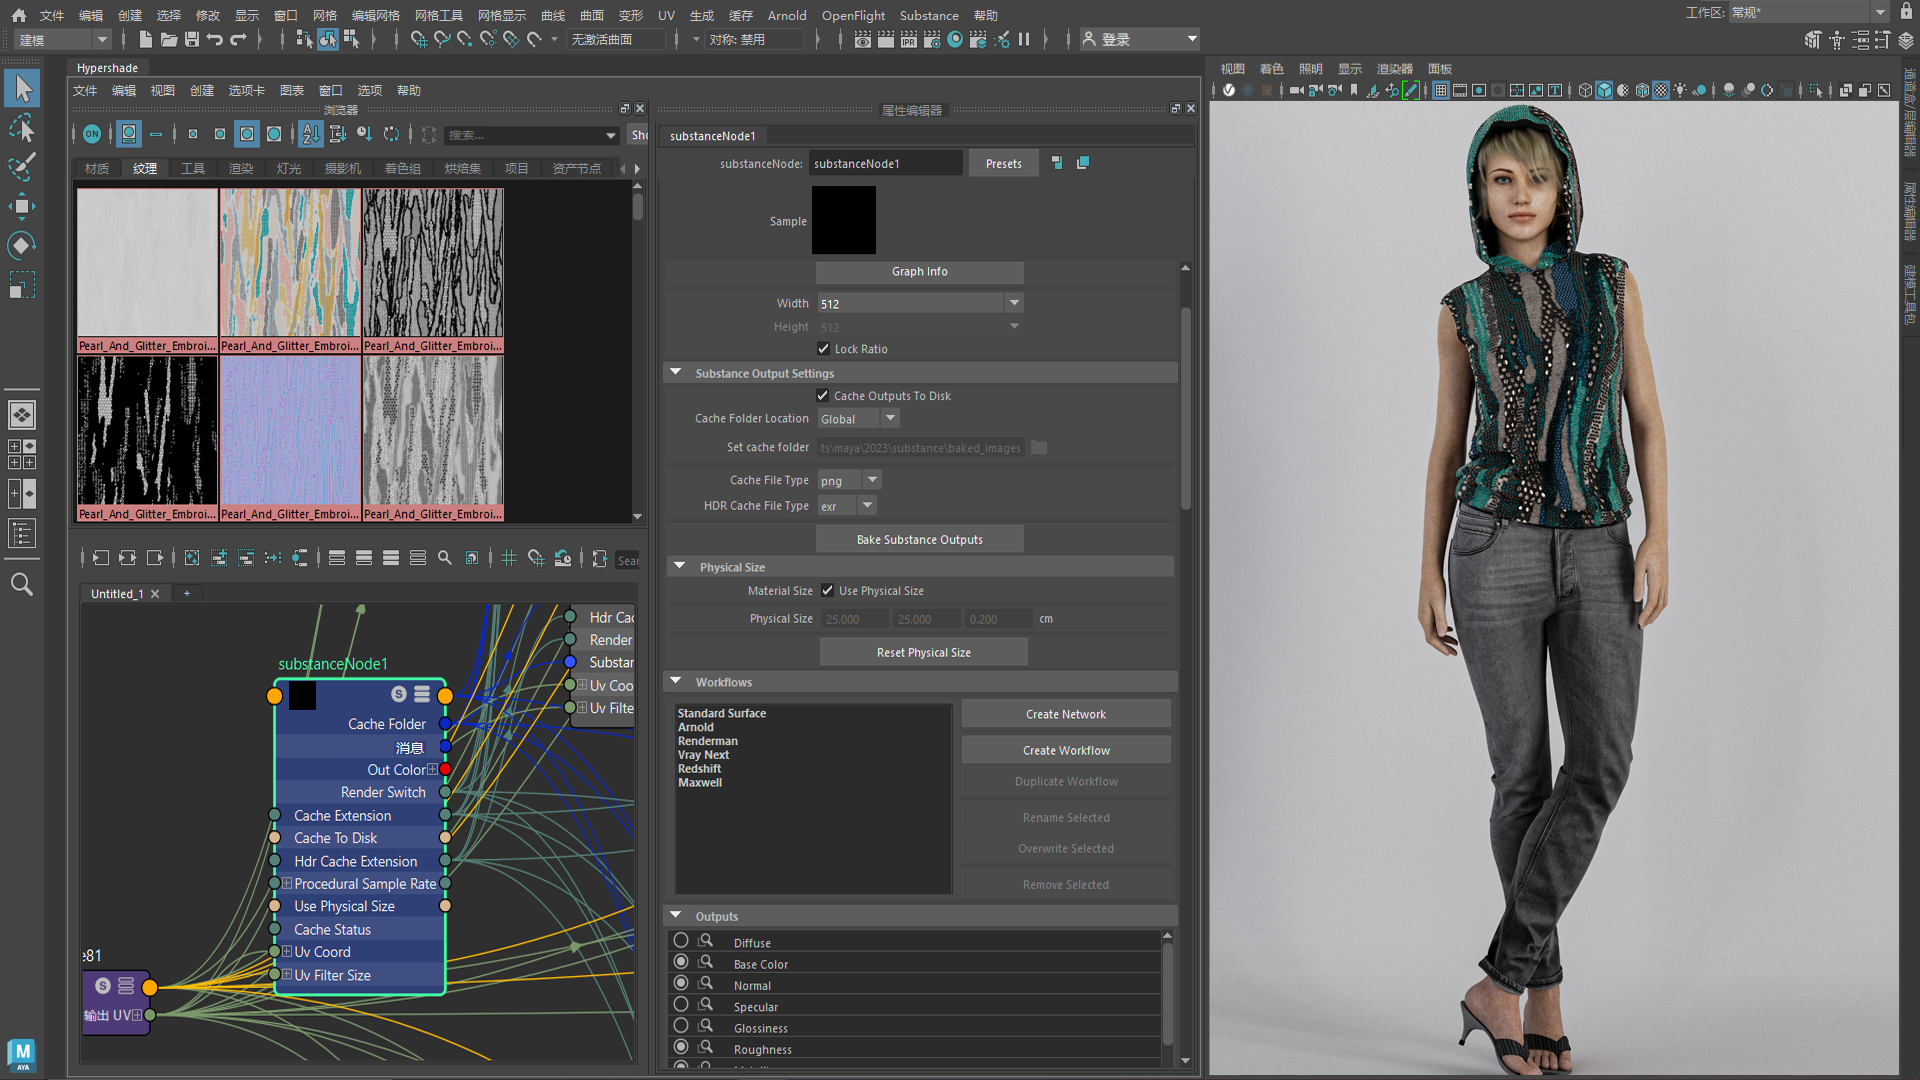This screenshot has width=1920, height=1080.
Task: Open the Arnold menu
Action: 787,15
